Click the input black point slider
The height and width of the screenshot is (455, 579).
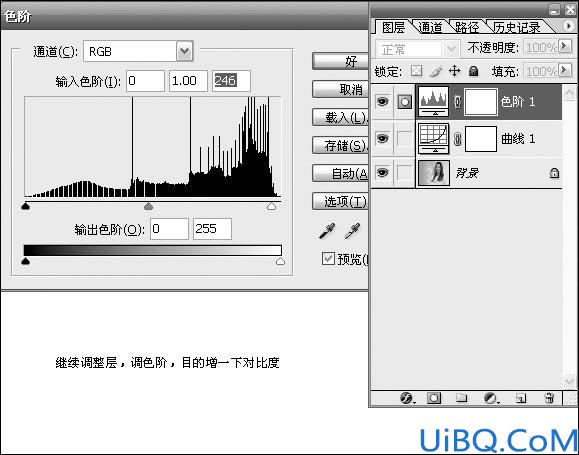tap(25, 206)
